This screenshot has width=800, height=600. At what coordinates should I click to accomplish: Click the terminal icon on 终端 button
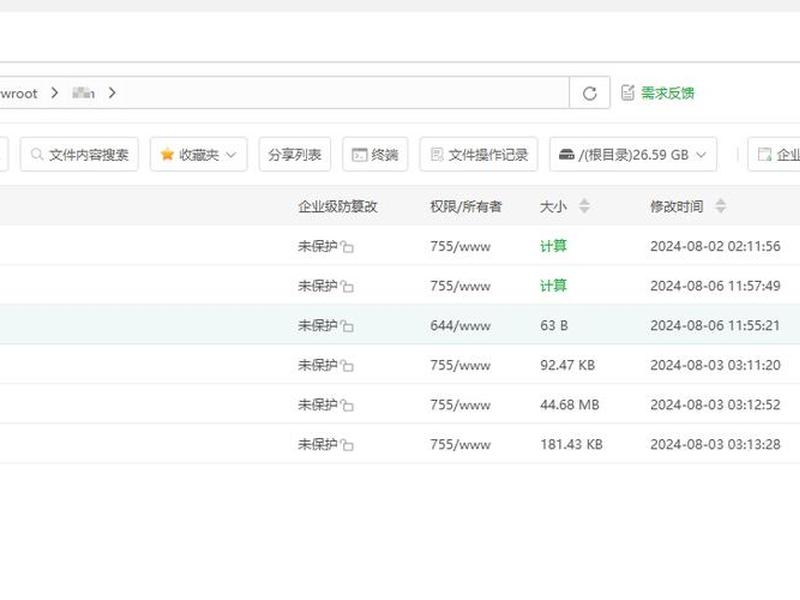coord(360,155)
